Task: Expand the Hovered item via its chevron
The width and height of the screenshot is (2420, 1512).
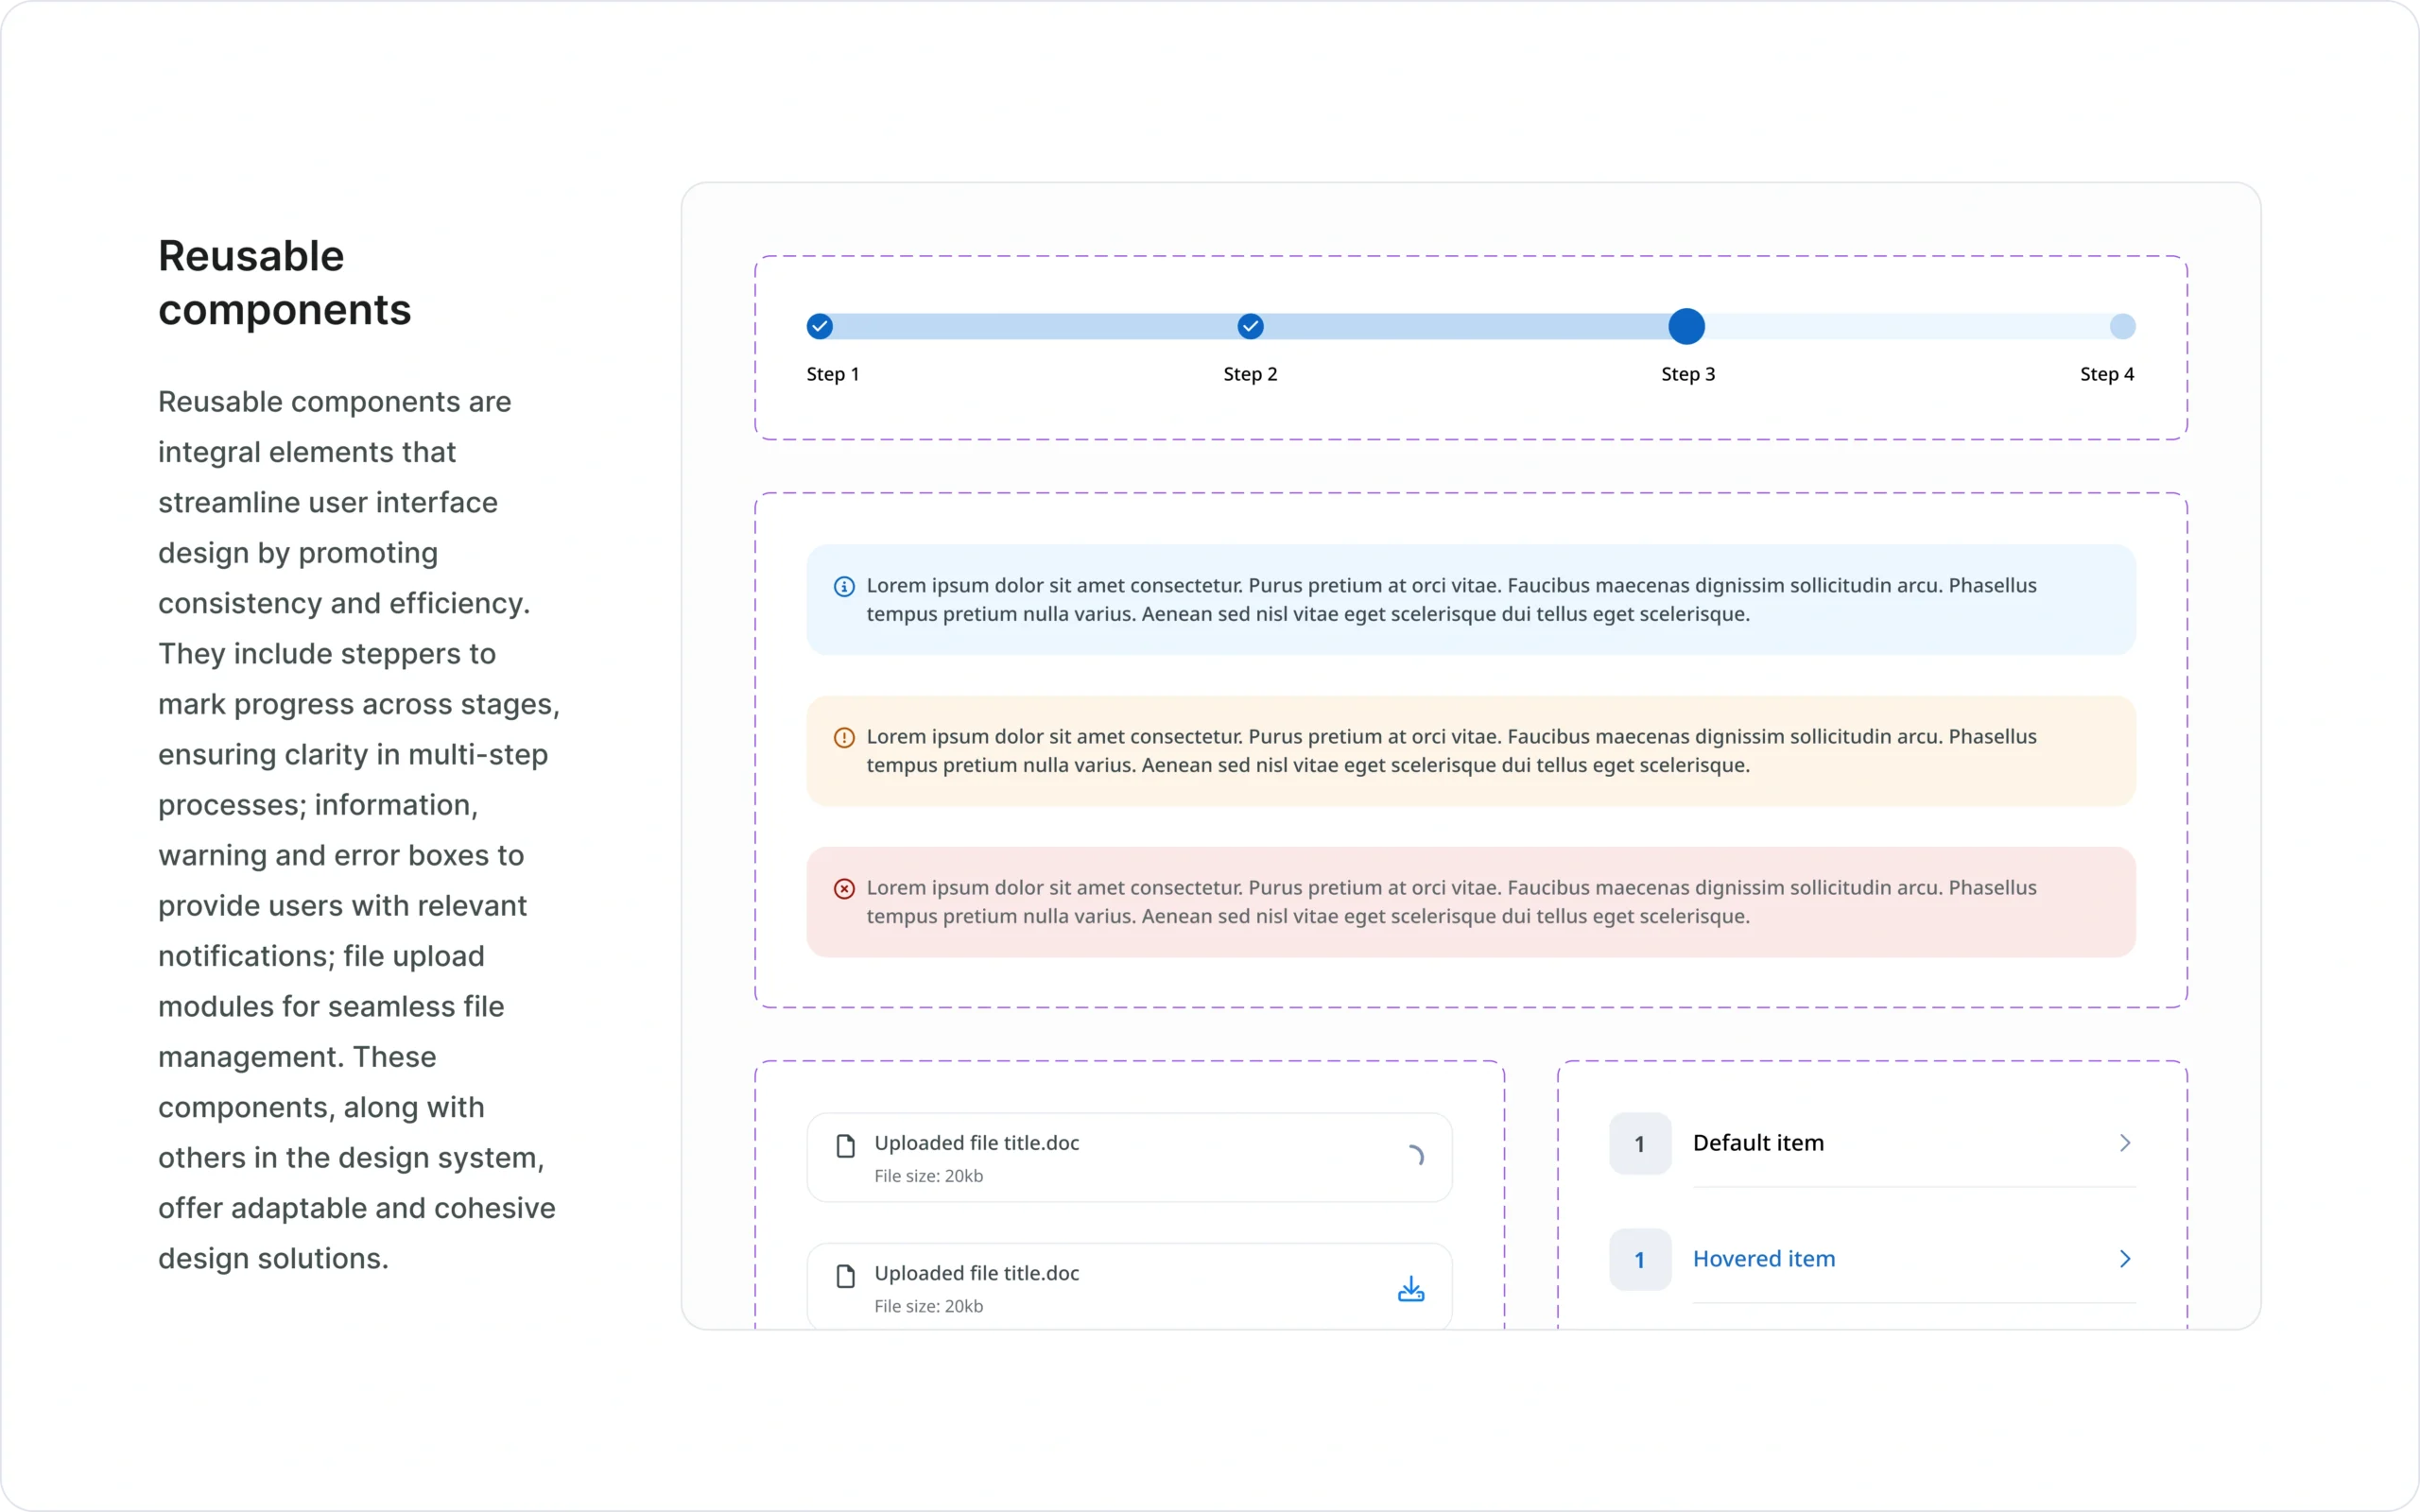Action: [x=2125, y=1258]
